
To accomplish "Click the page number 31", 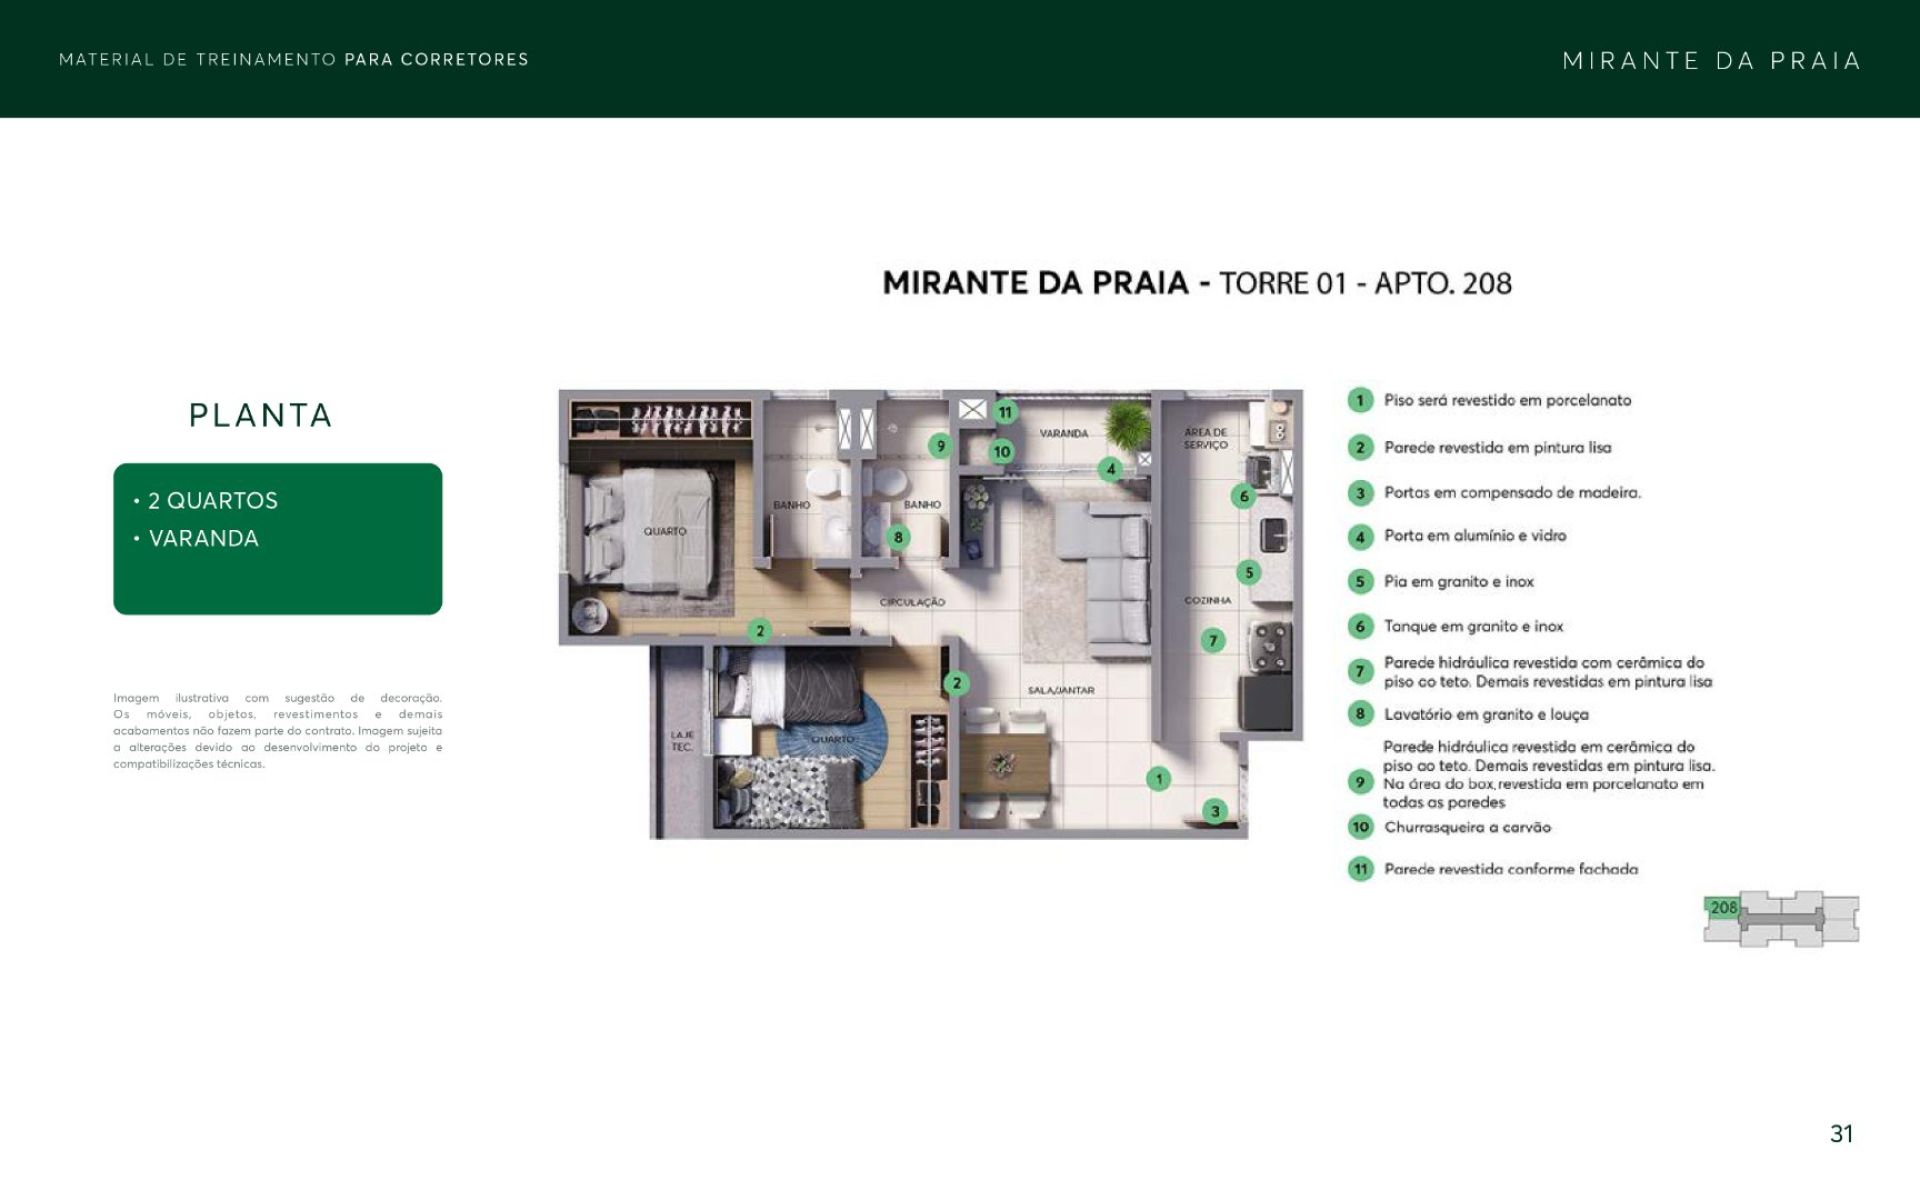I will (1841, 1133).
